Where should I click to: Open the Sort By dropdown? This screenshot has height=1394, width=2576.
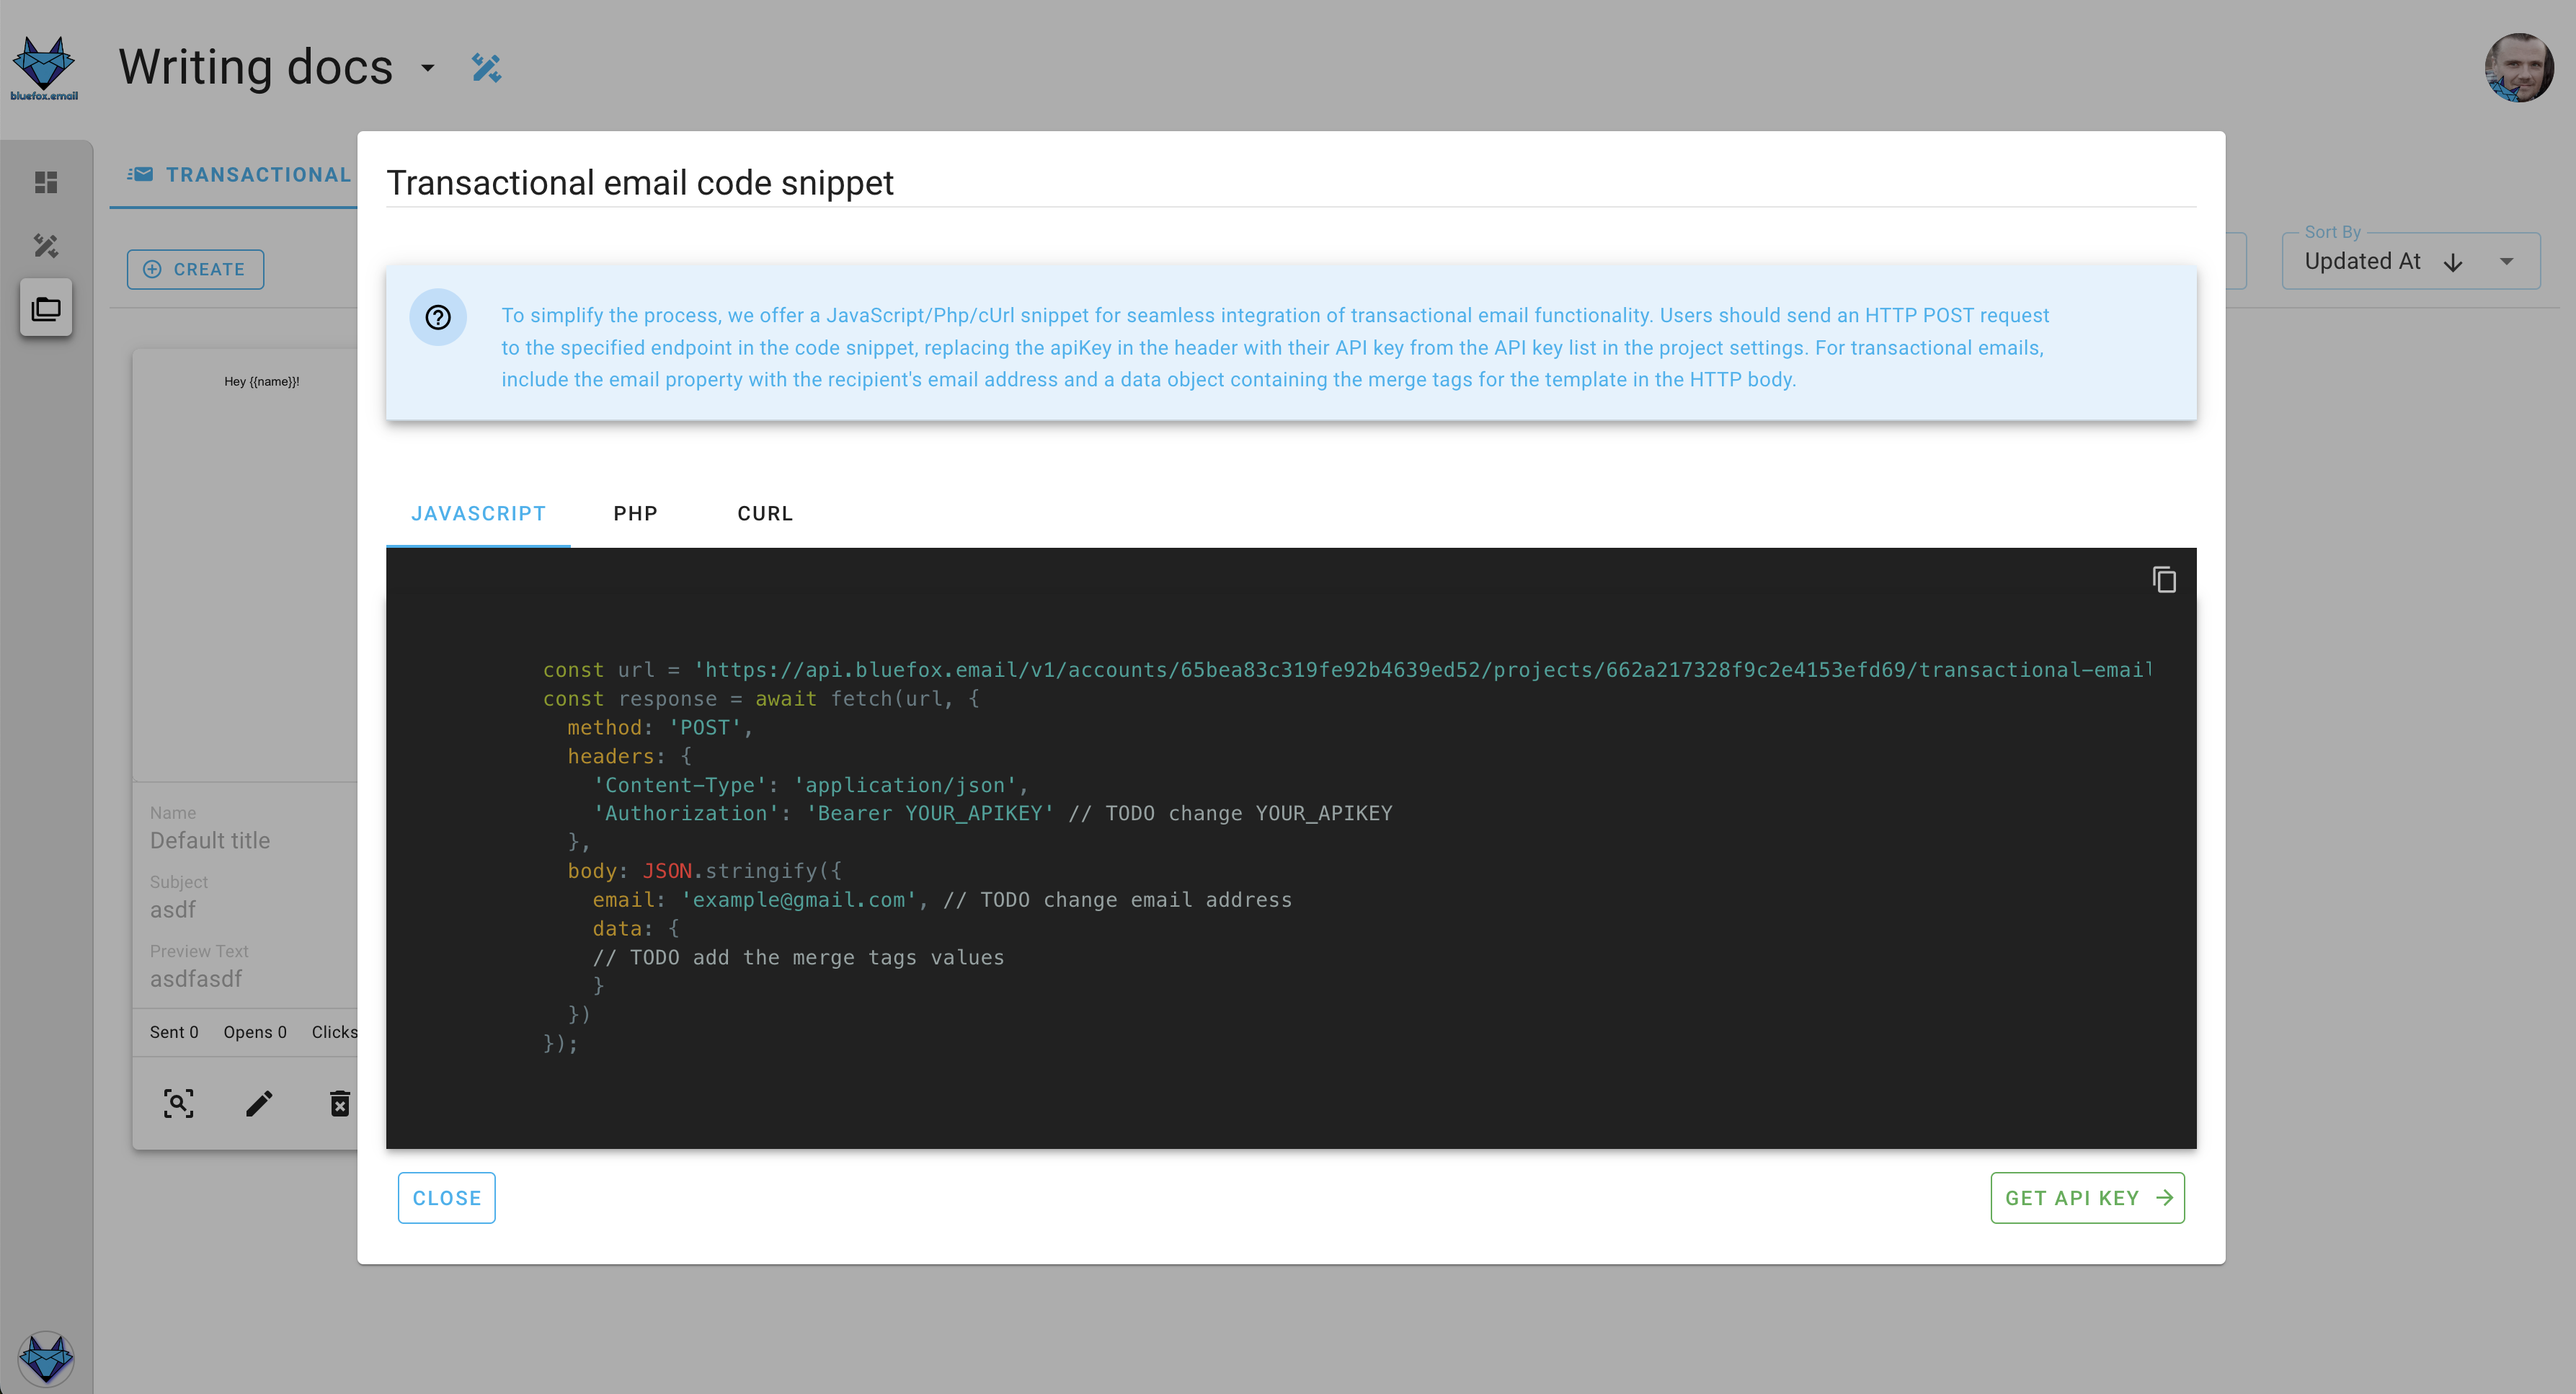2508,261
